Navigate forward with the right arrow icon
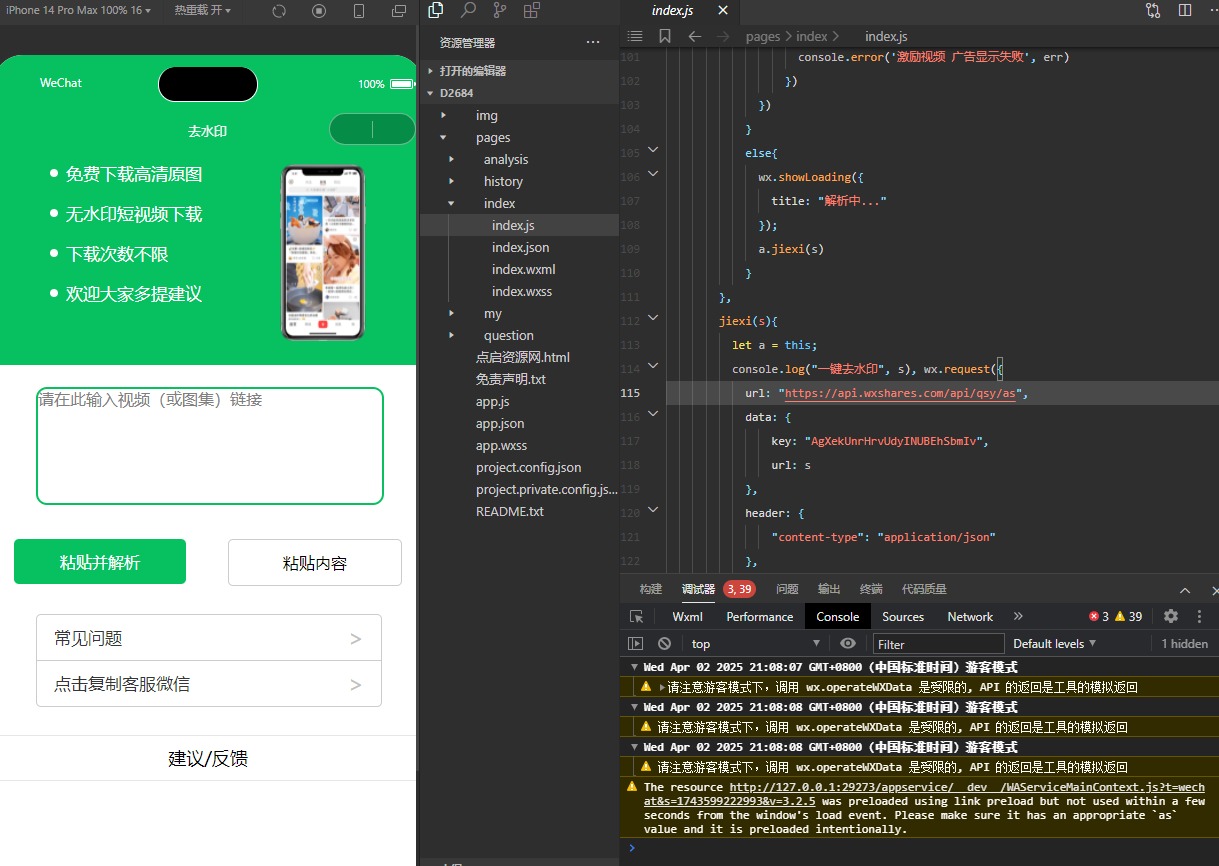 point(723,36)
